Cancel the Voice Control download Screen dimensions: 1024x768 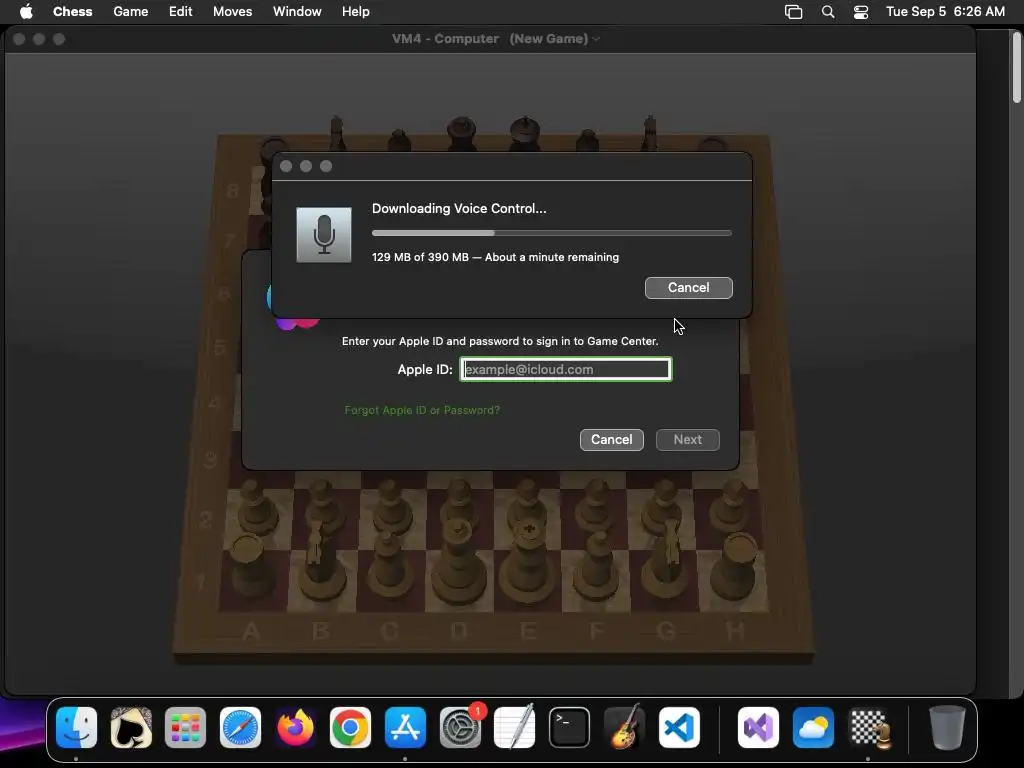tap(688, 288)
